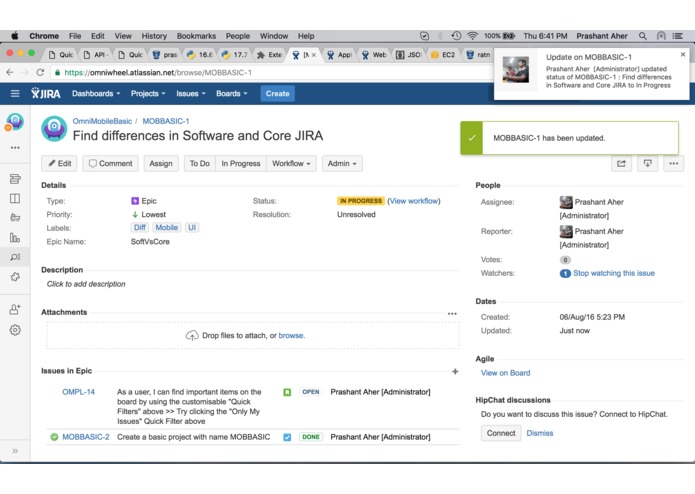Screen dimensions: 695x494
Task: Click the add user icon in sidebar
Action: click(15, 309)
